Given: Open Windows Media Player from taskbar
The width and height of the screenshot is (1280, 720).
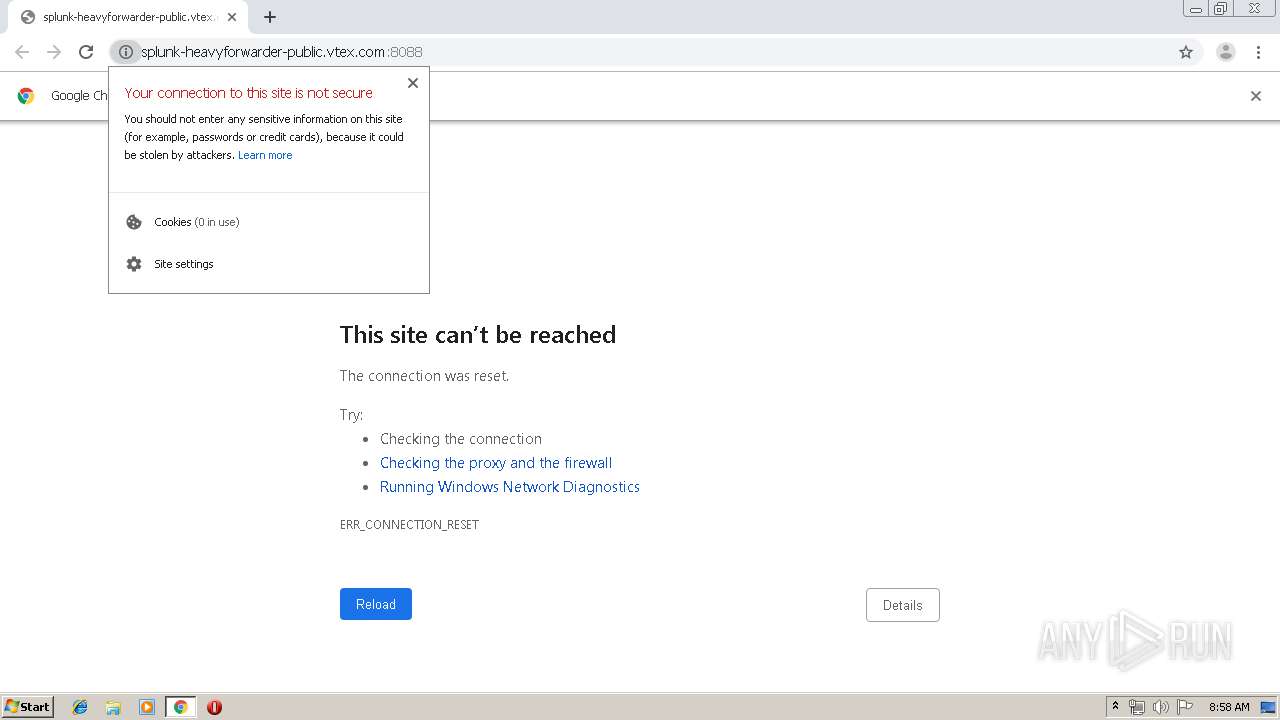Looking at the screenshot, I should (147, 707).
